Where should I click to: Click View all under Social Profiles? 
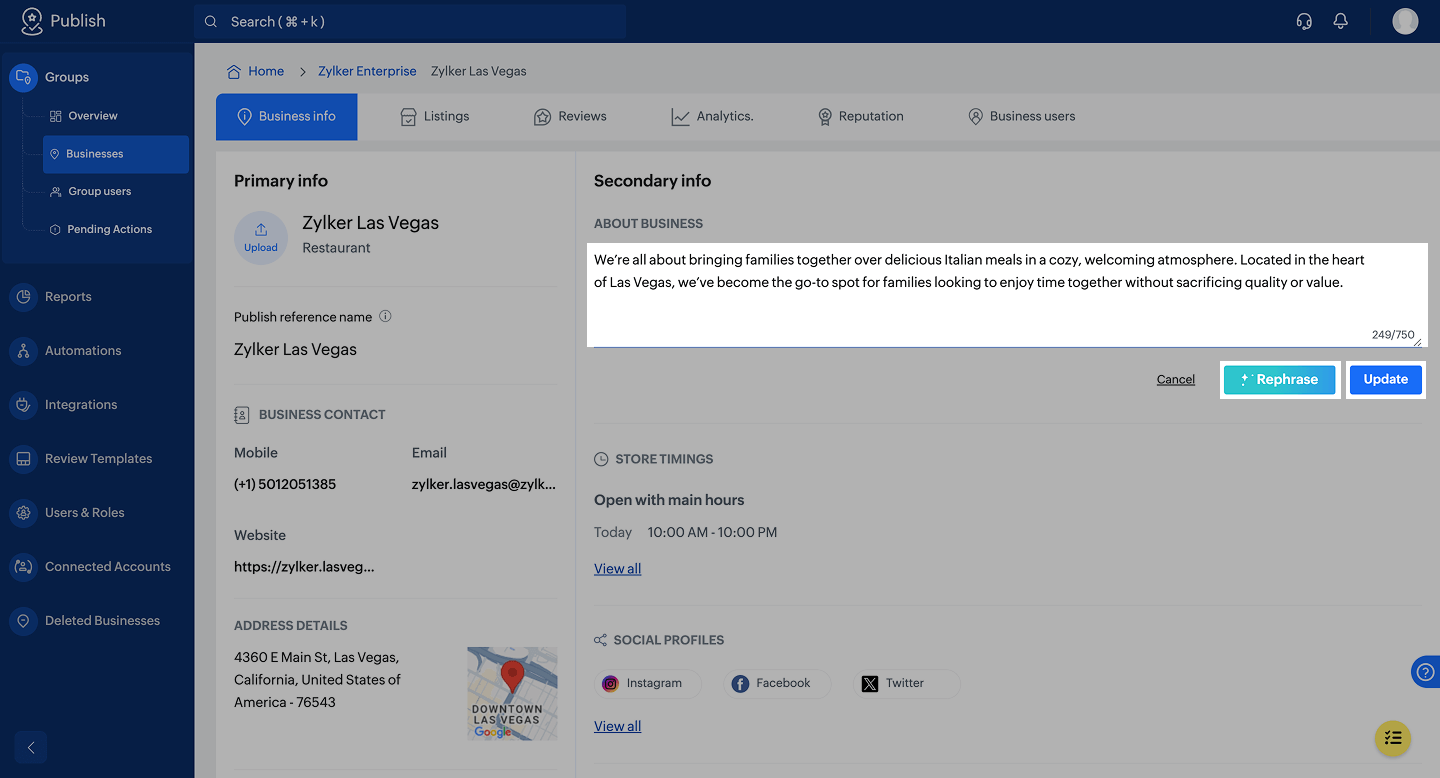tap(617, 727)
